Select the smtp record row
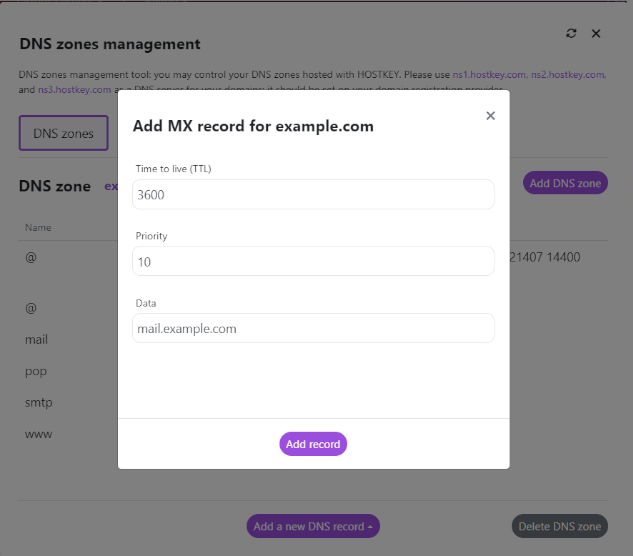This screenshot has width=633, height=556. pos(38,403)
